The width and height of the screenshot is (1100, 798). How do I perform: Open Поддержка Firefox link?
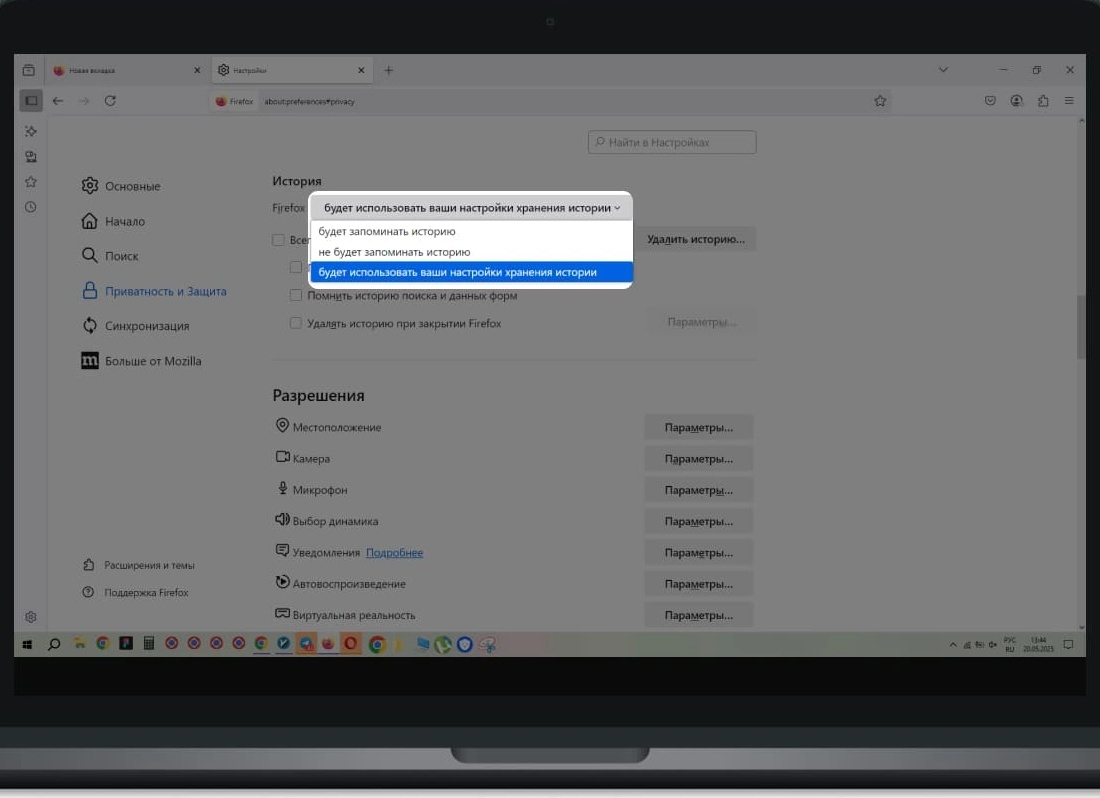136,593
